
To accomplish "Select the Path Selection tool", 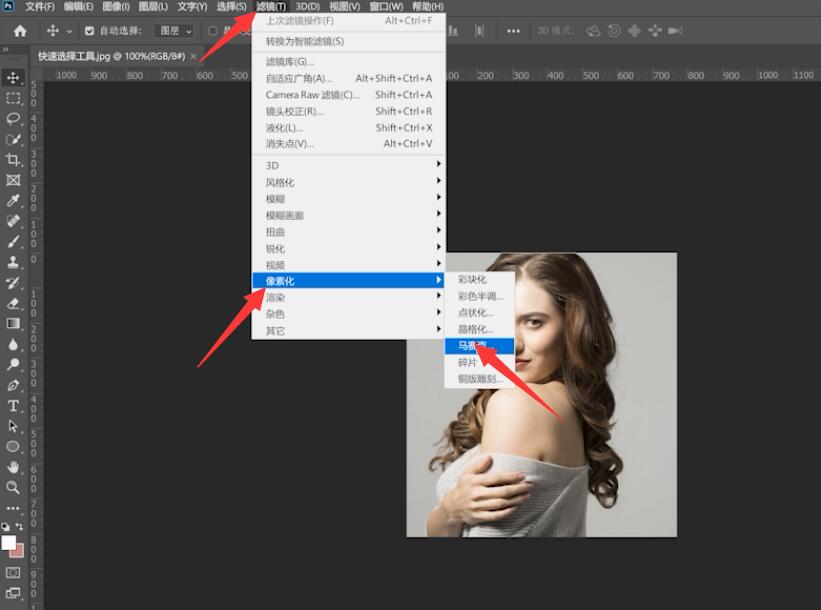I will (13, 426).
